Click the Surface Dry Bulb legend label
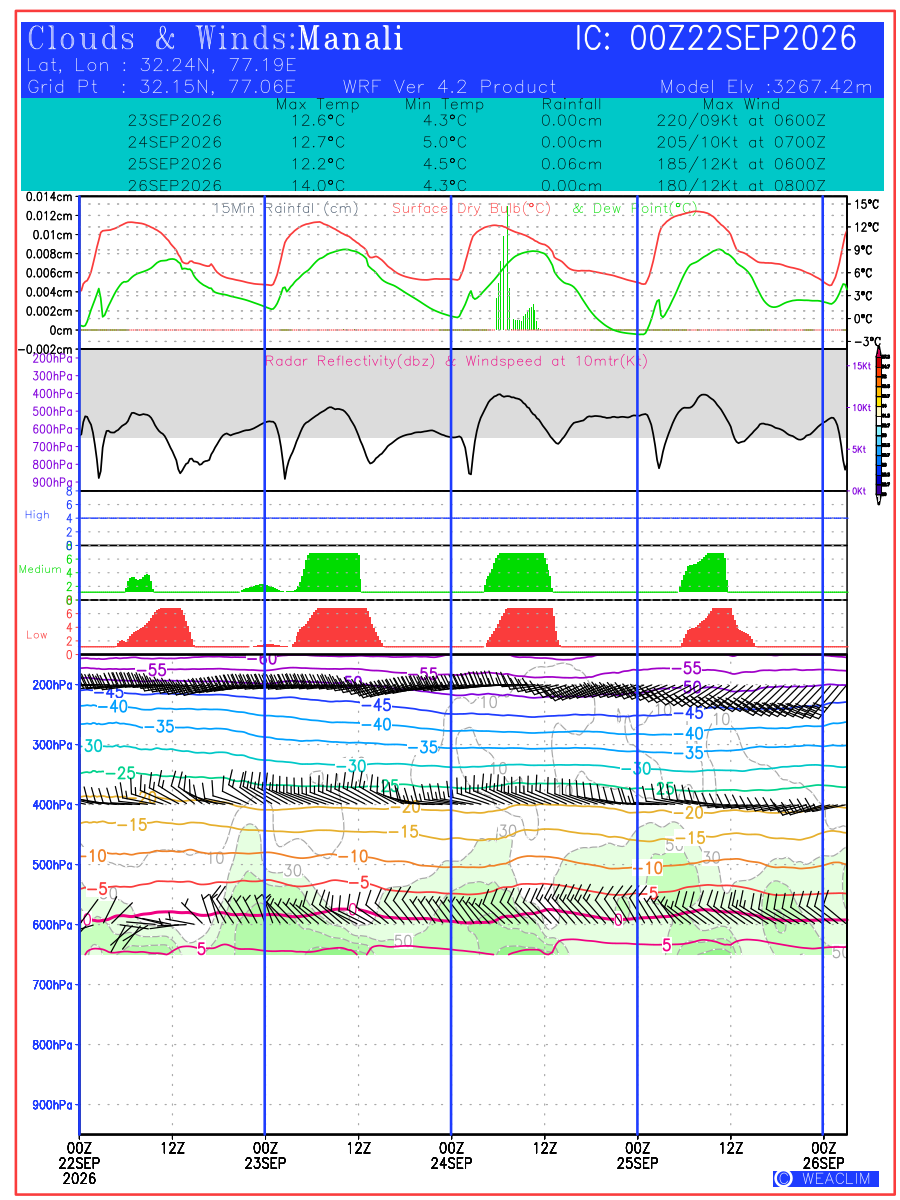The image size is (900, 1200). pos(472,208)
